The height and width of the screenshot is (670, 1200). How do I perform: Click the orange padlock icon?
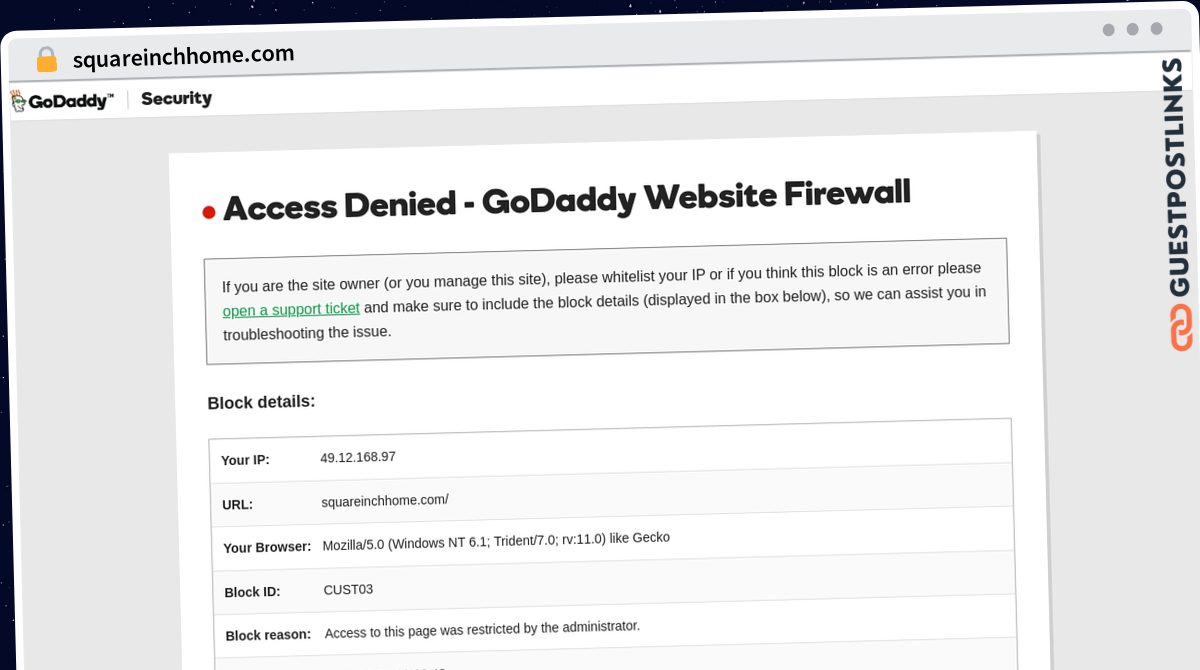[46, 59]
